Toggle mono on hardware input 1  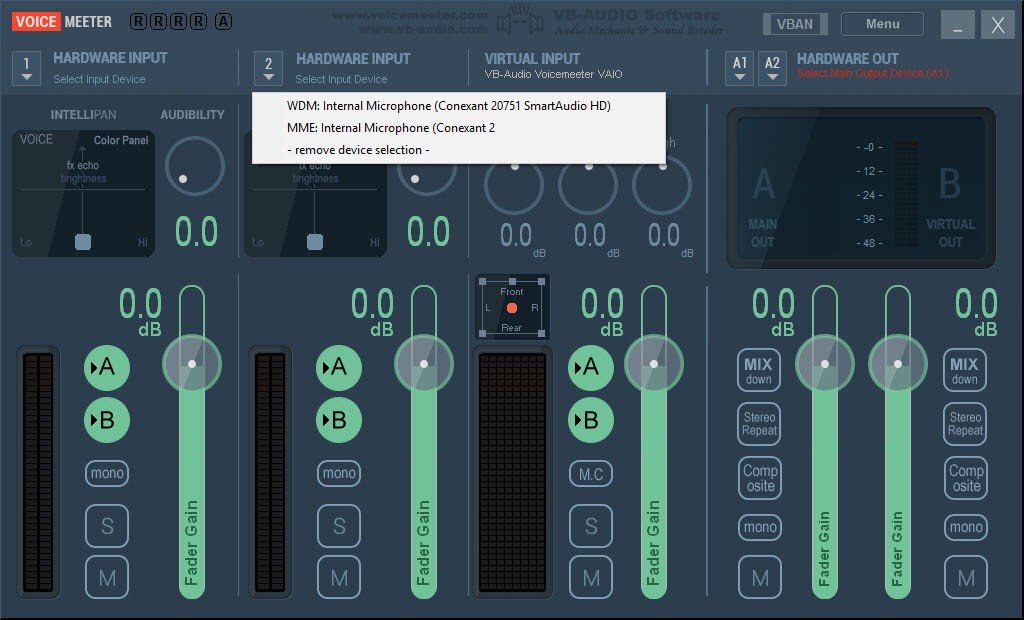107,473
